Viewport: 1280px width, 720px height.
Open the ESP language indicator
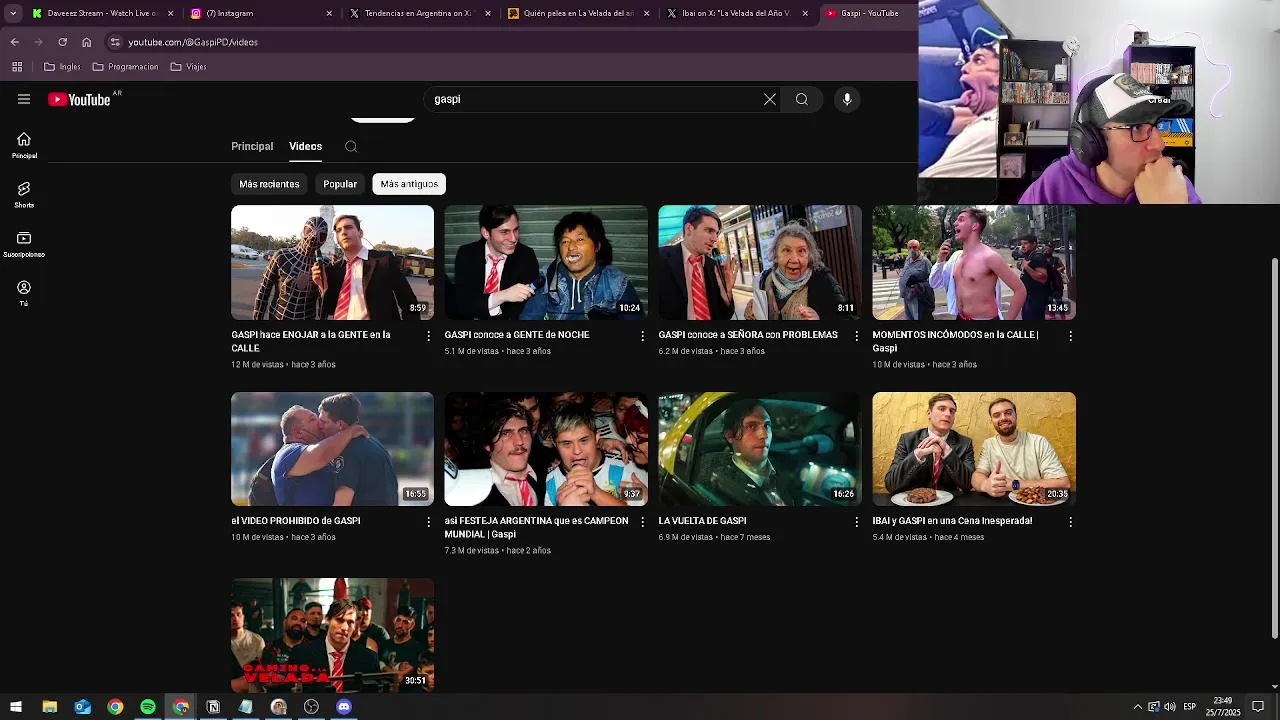coord(1189,707)
